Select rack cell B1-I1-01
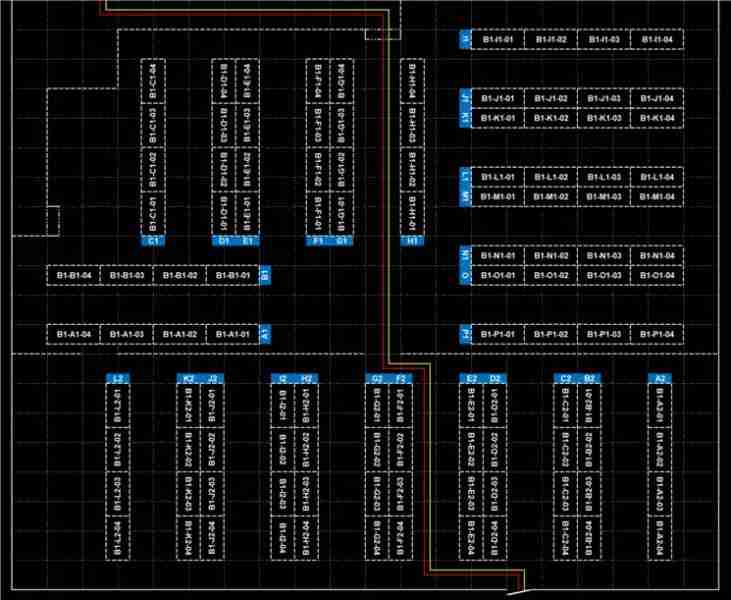731x600 pixels. (498, 40)
